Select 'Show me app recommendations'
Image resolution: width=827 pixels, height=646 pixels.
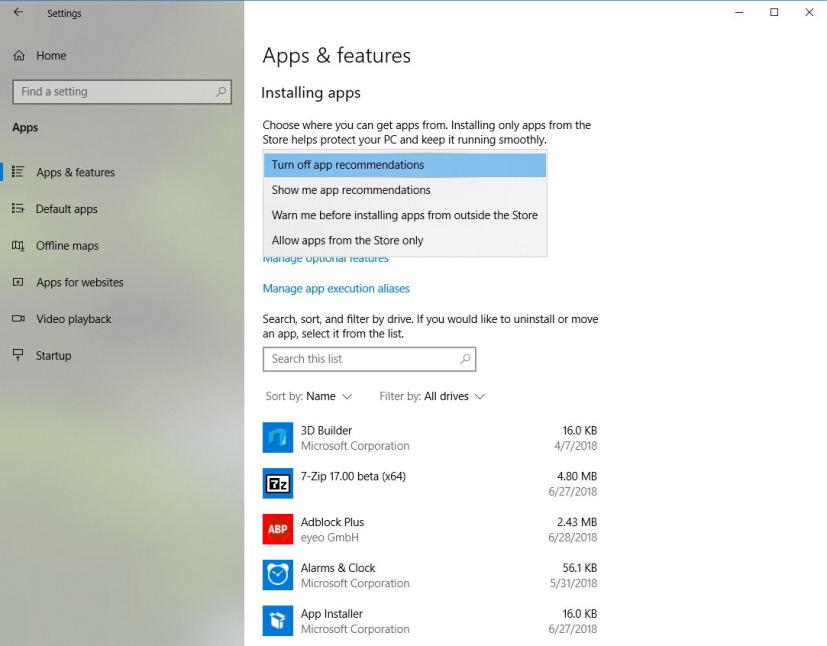351,190
